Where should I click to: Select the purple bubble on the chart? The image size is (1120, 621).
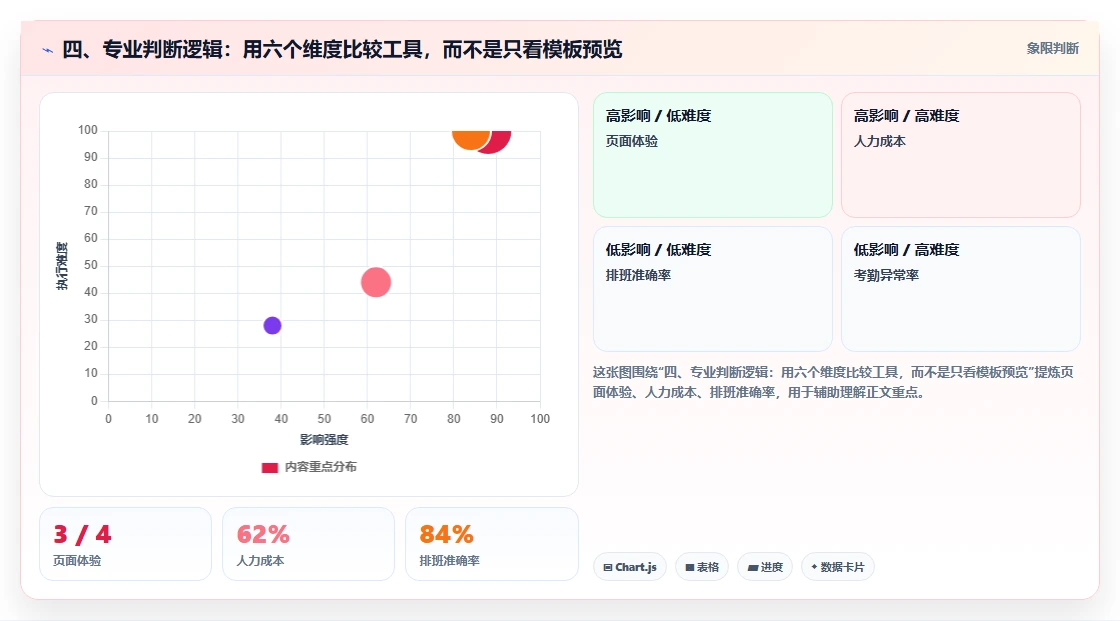pos(272,325)
